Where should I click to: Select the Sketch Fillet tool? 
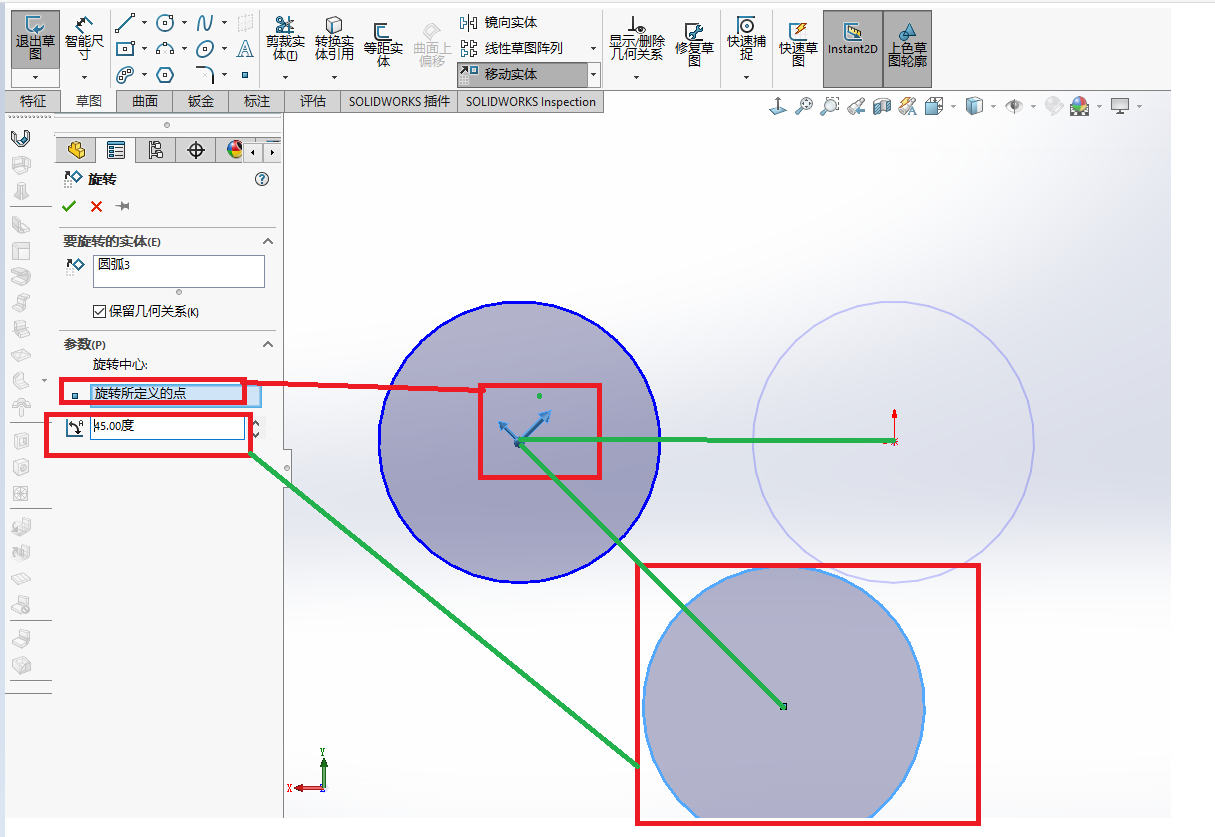205,74
